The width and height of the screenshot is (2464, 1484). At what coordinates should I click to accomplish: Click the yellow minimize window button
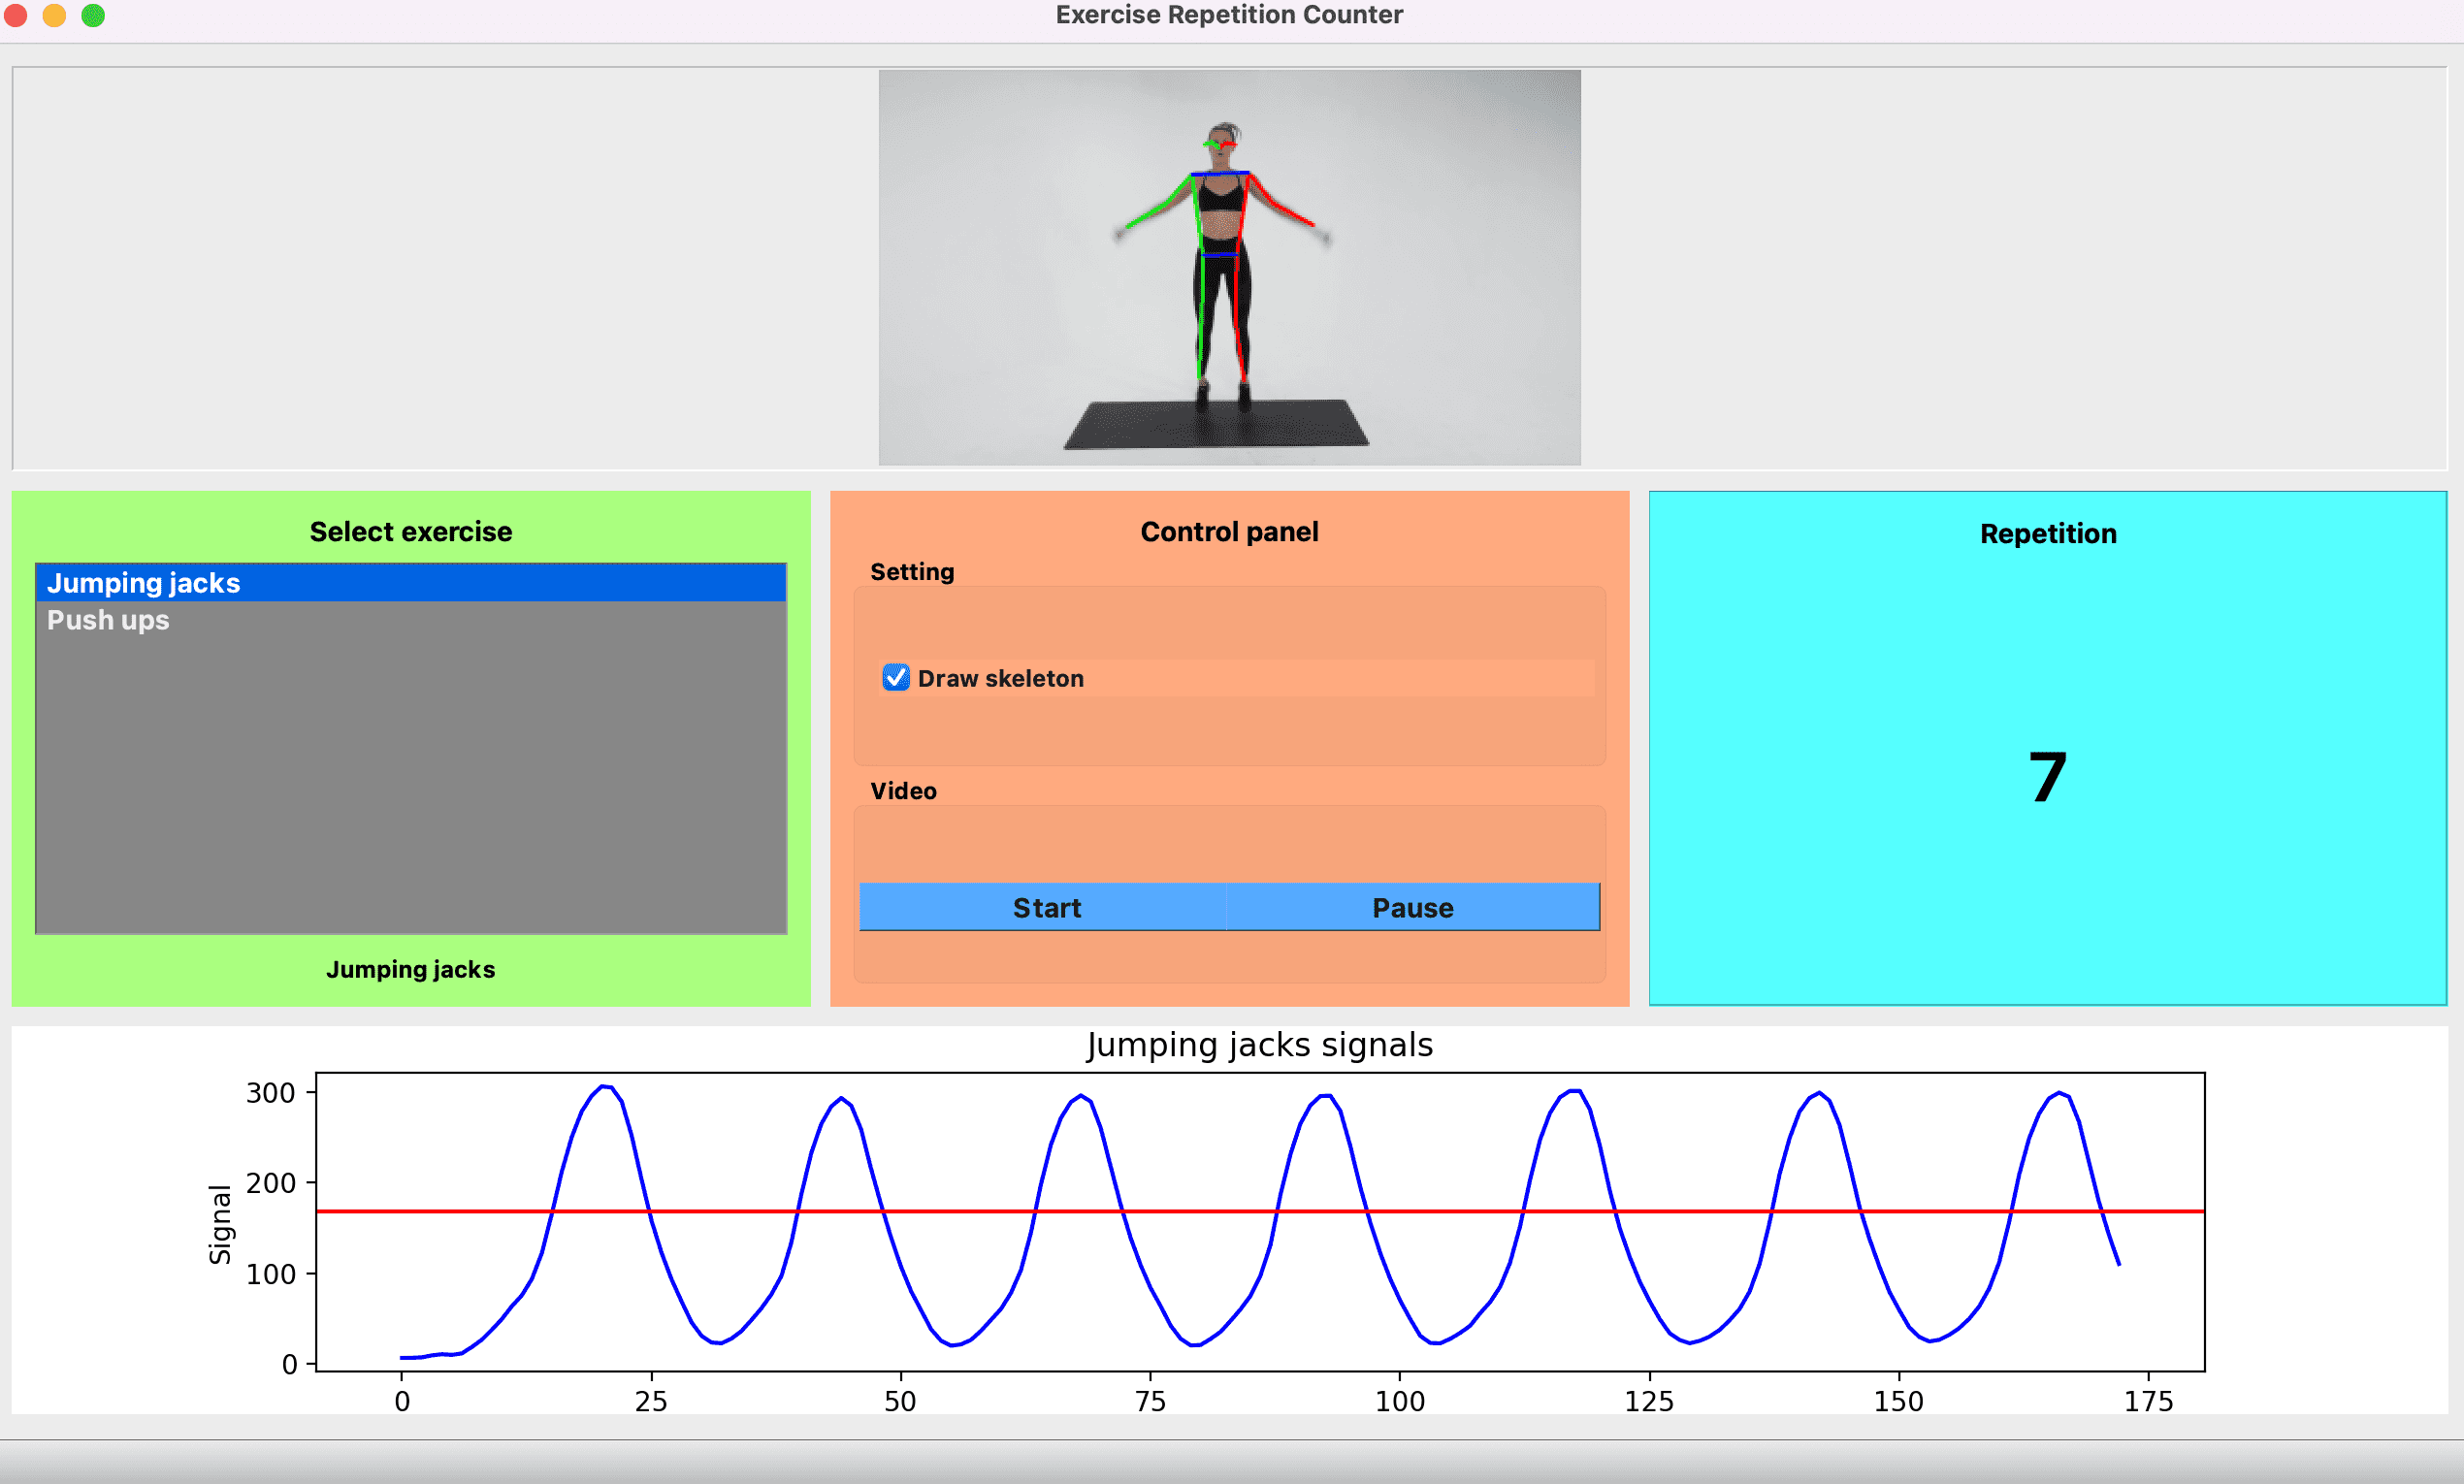click(x=54, y=15)
